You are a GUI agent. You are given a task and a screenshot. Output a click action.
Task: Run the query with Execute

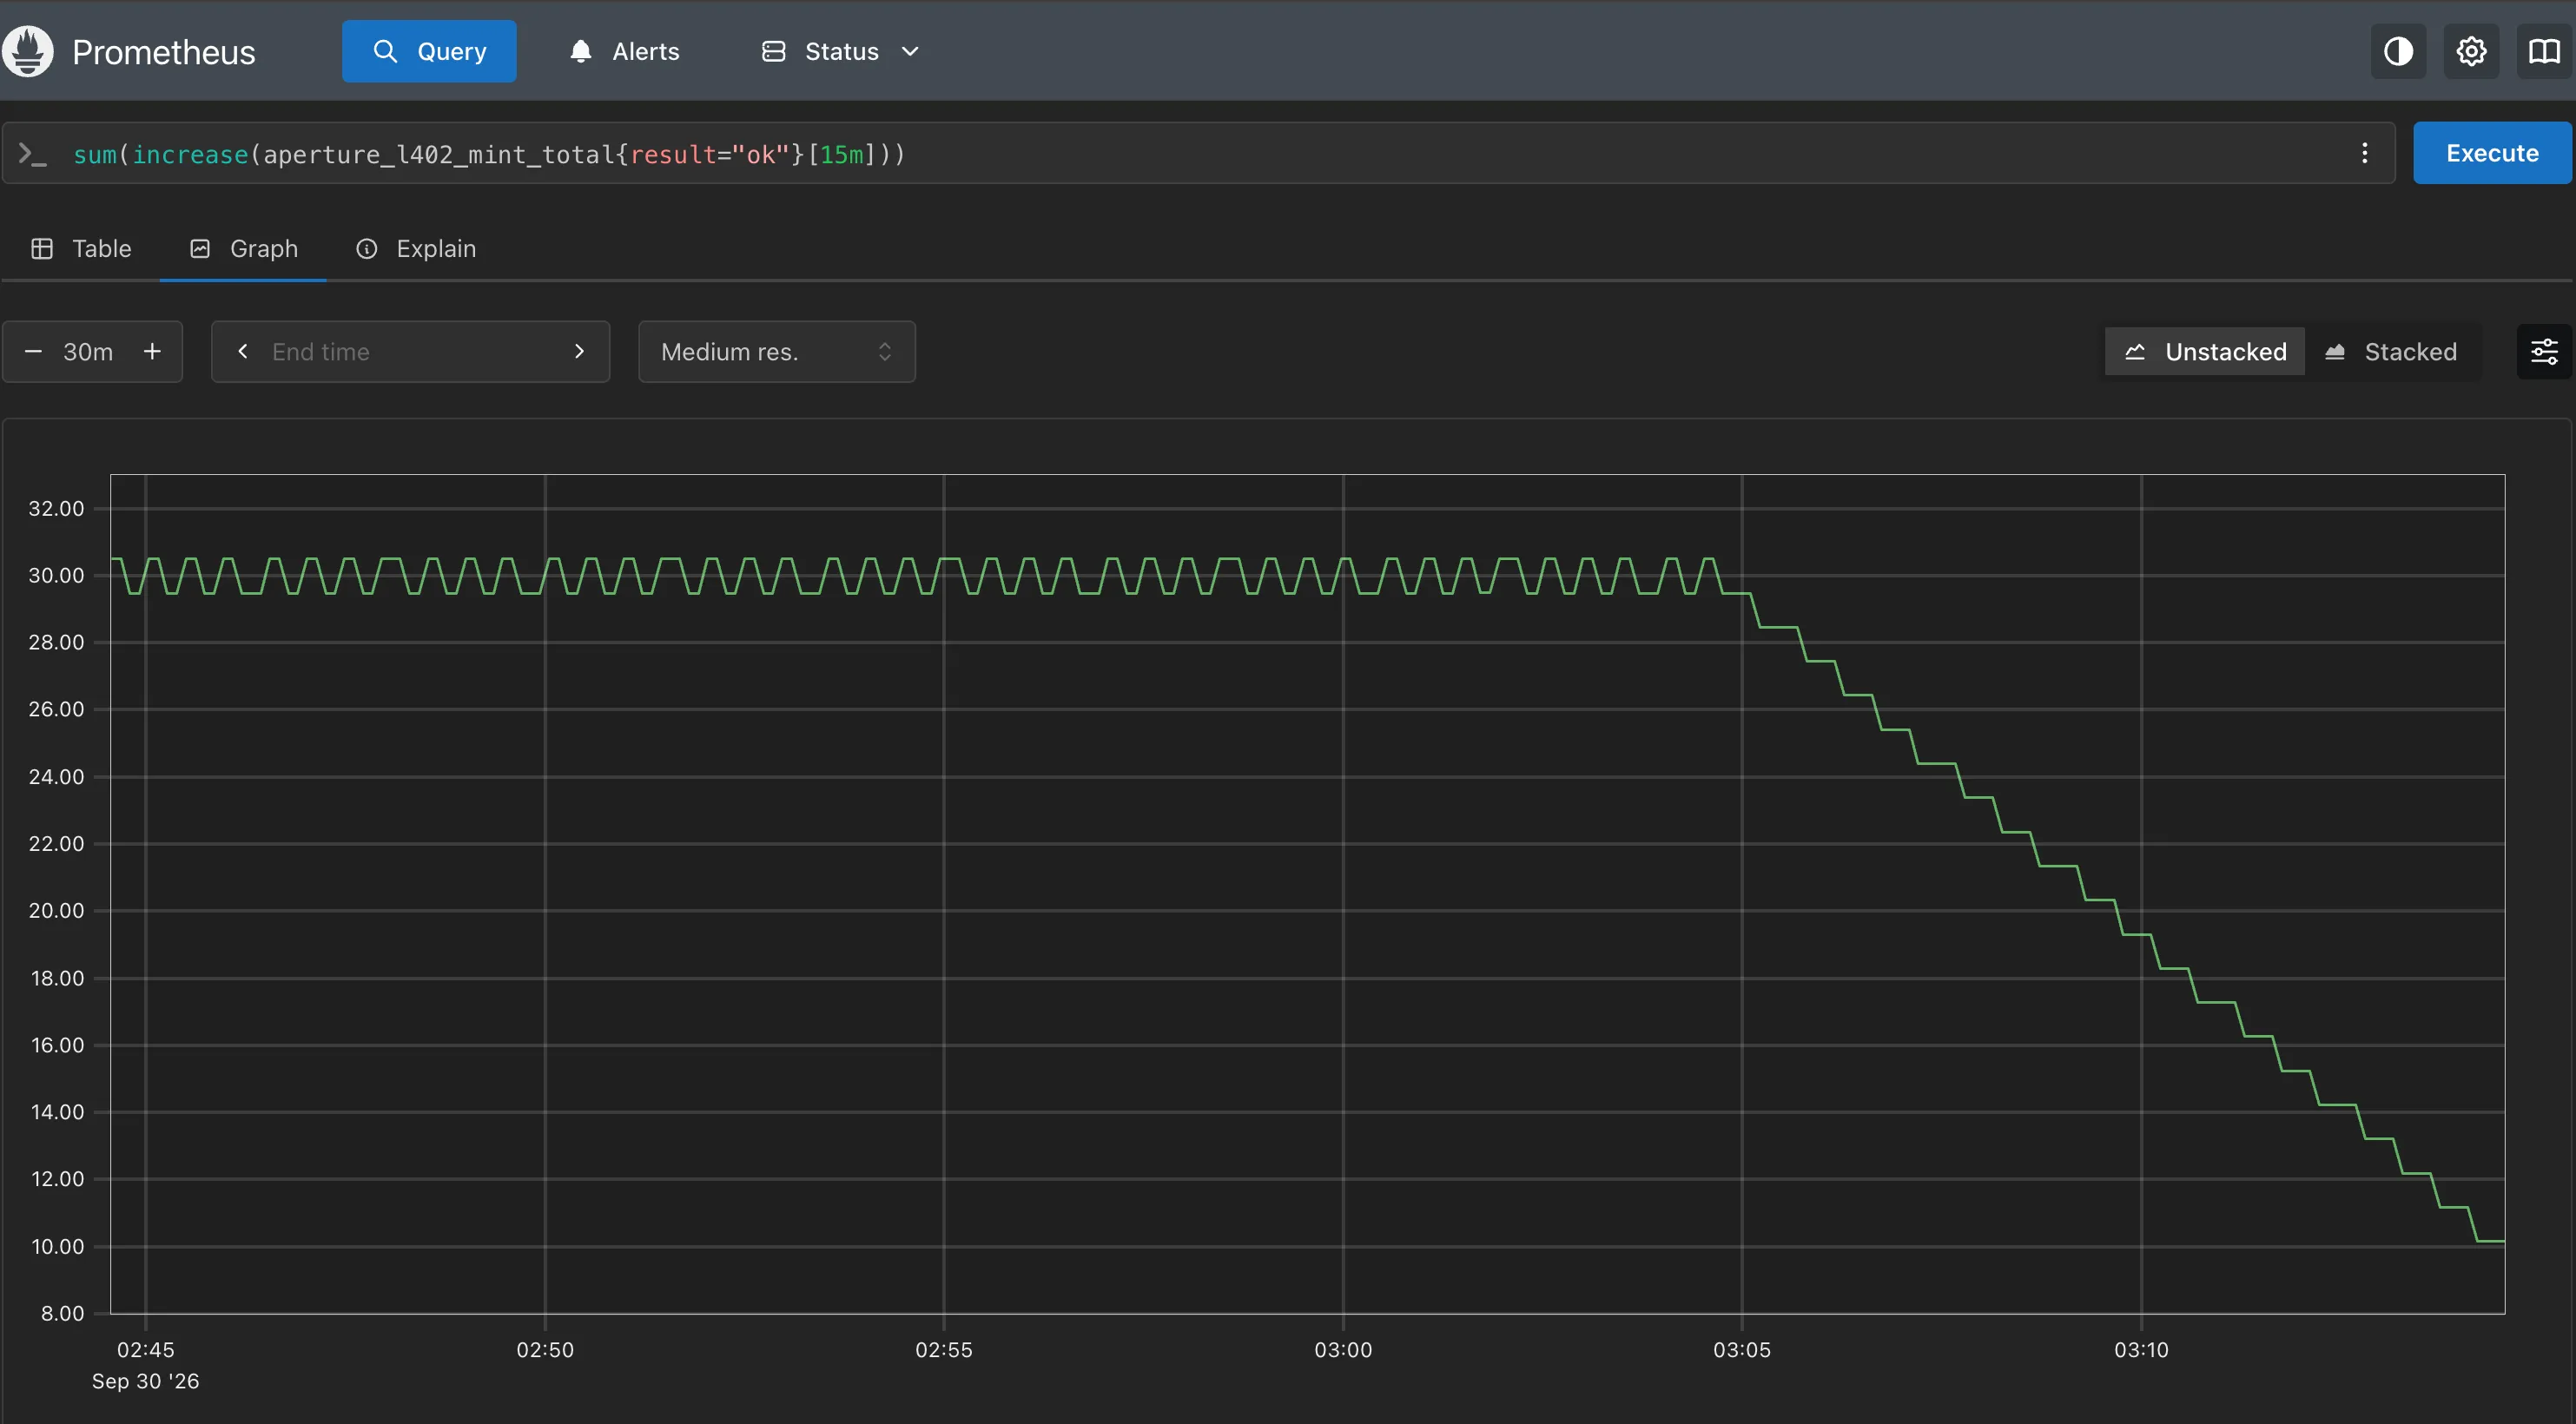coord(2492,153)
